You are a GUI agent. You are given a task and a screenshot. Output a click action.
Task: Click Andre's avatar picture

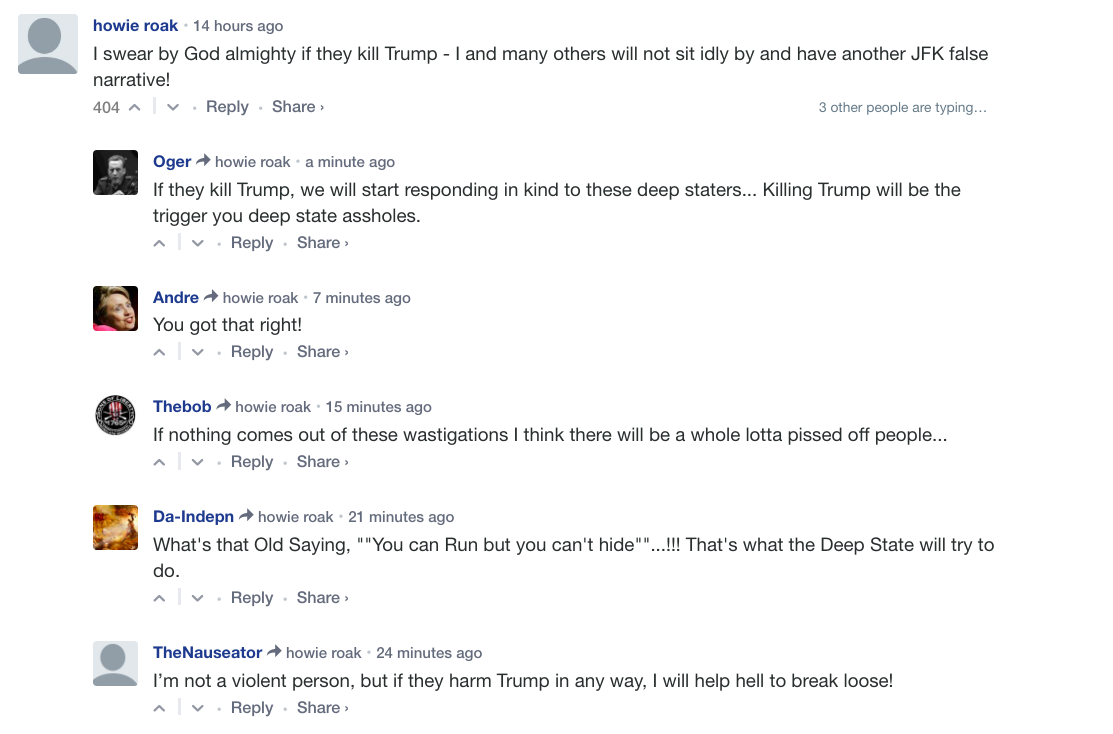click(x=115, y=308)
